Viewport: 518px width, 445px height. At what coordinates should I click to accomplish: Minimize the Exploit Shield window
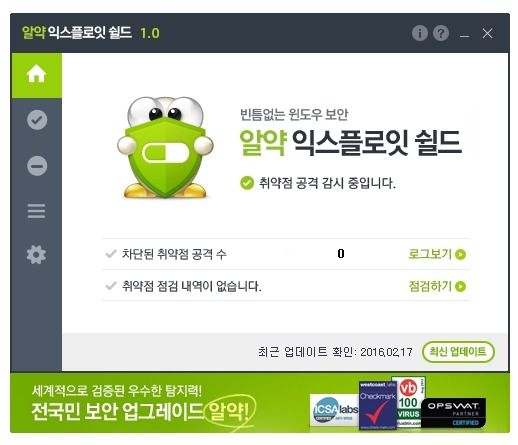464,34
